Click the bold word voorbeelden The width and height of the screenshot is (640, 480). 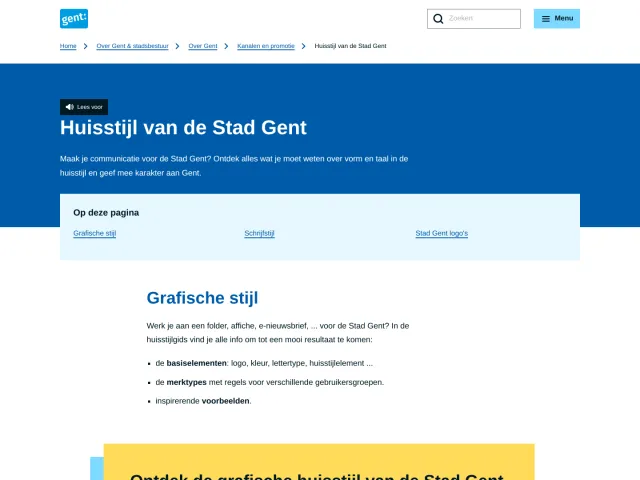(x=225, y=401)
